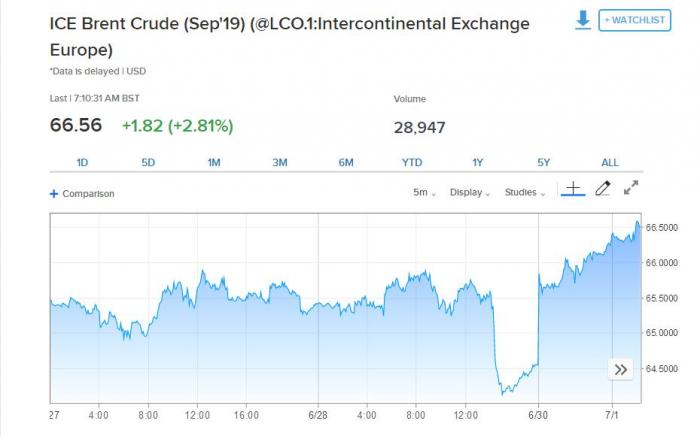Screen dimensions: 700x436
Task: Expand chart to fullscreen
Action: (x=631, y=188)
